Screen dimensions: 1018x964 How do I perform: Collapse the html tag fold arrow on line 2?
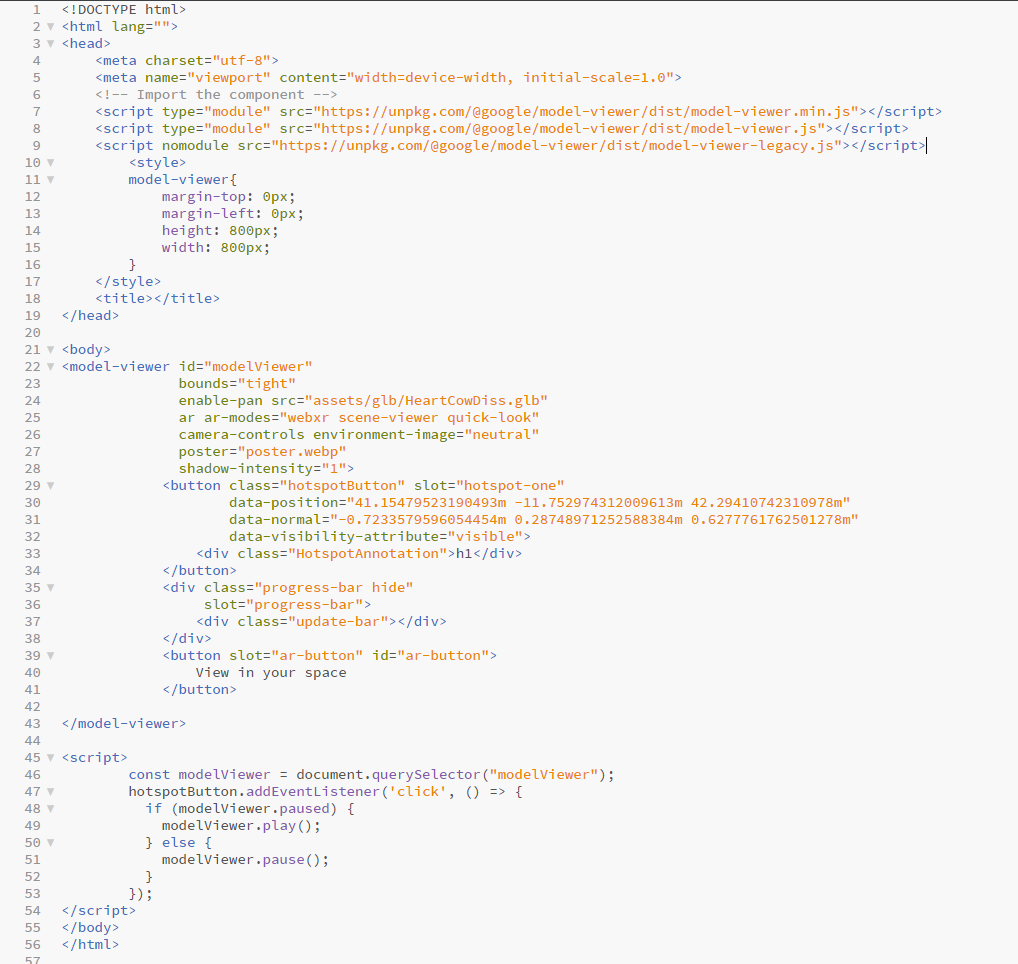pyautogui.click(x=50, y=27)
